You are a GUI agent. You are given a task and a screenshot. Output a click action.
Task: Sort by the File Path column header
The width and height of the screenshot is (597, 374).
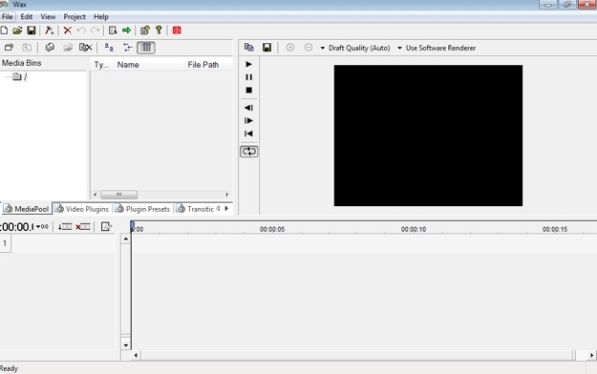coord(203,65)
